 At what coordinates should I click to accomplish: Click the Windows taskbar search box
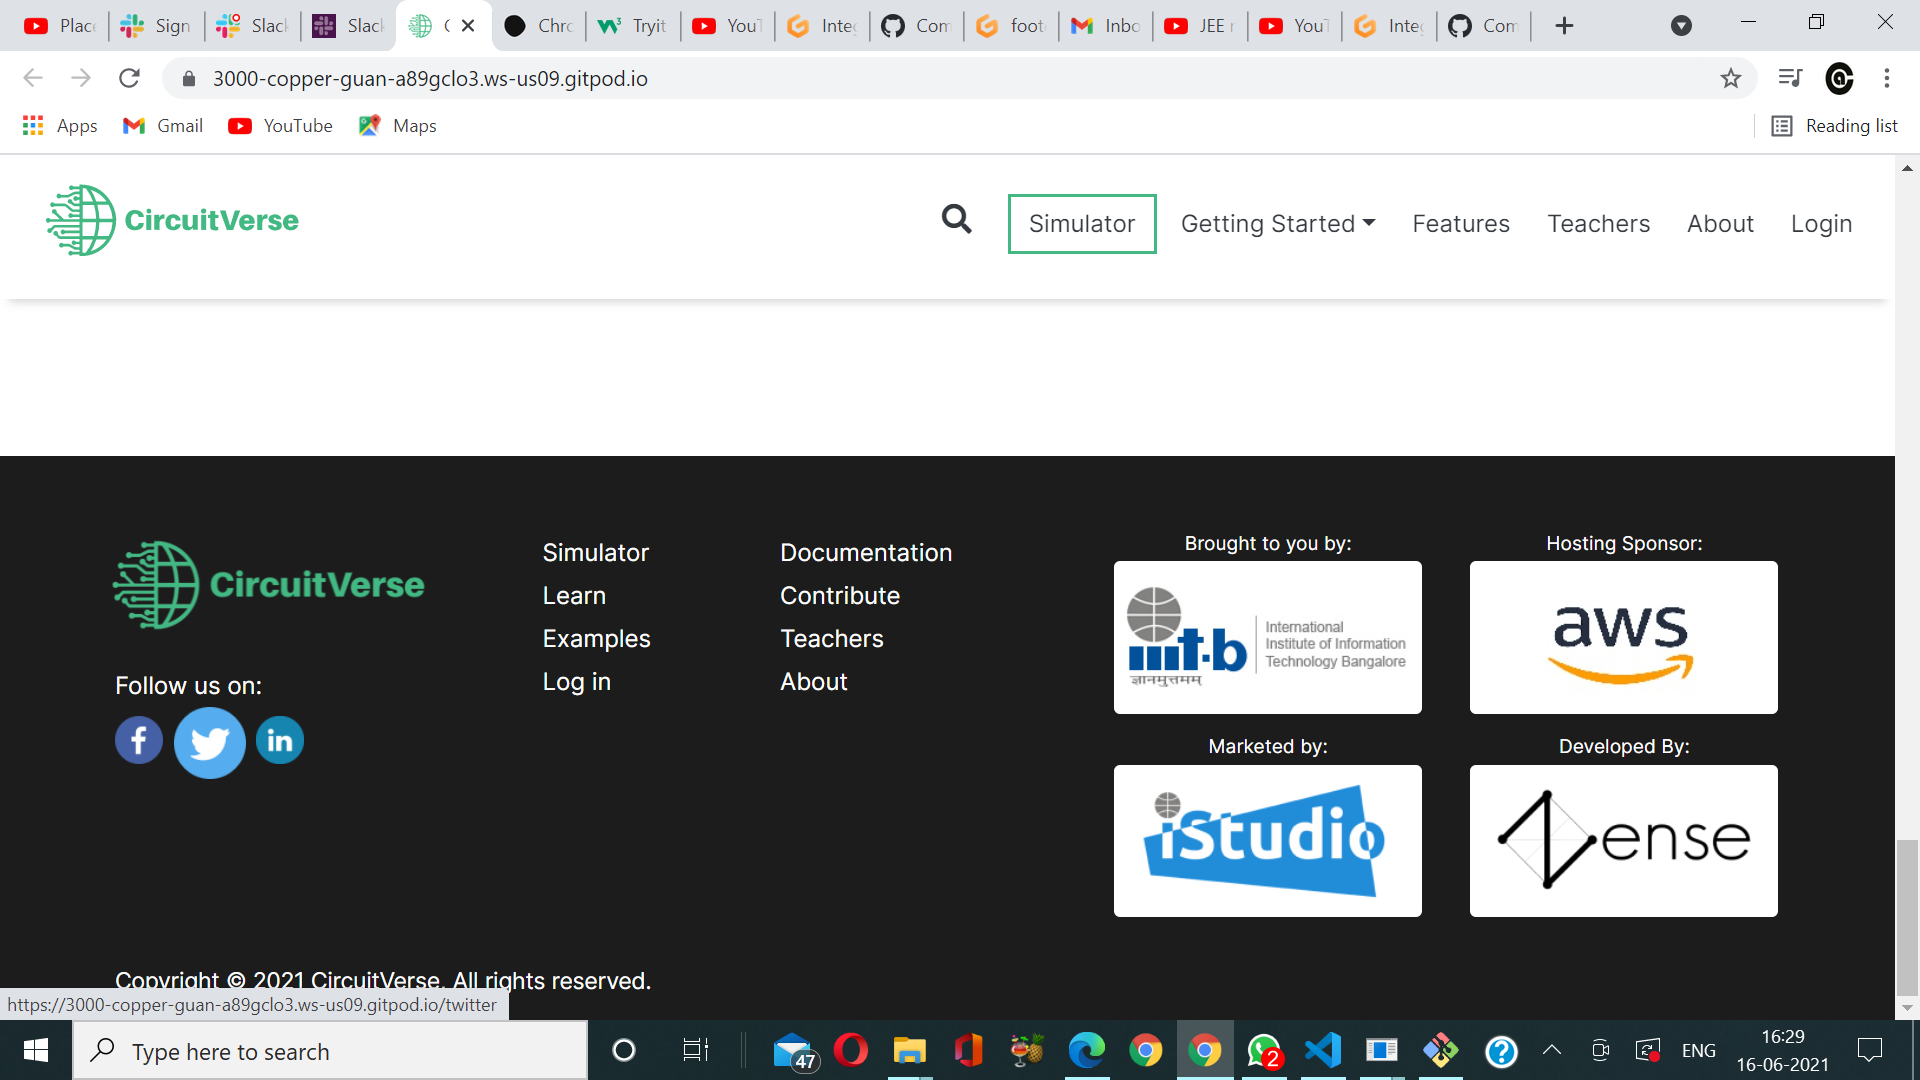point(330,1051)
